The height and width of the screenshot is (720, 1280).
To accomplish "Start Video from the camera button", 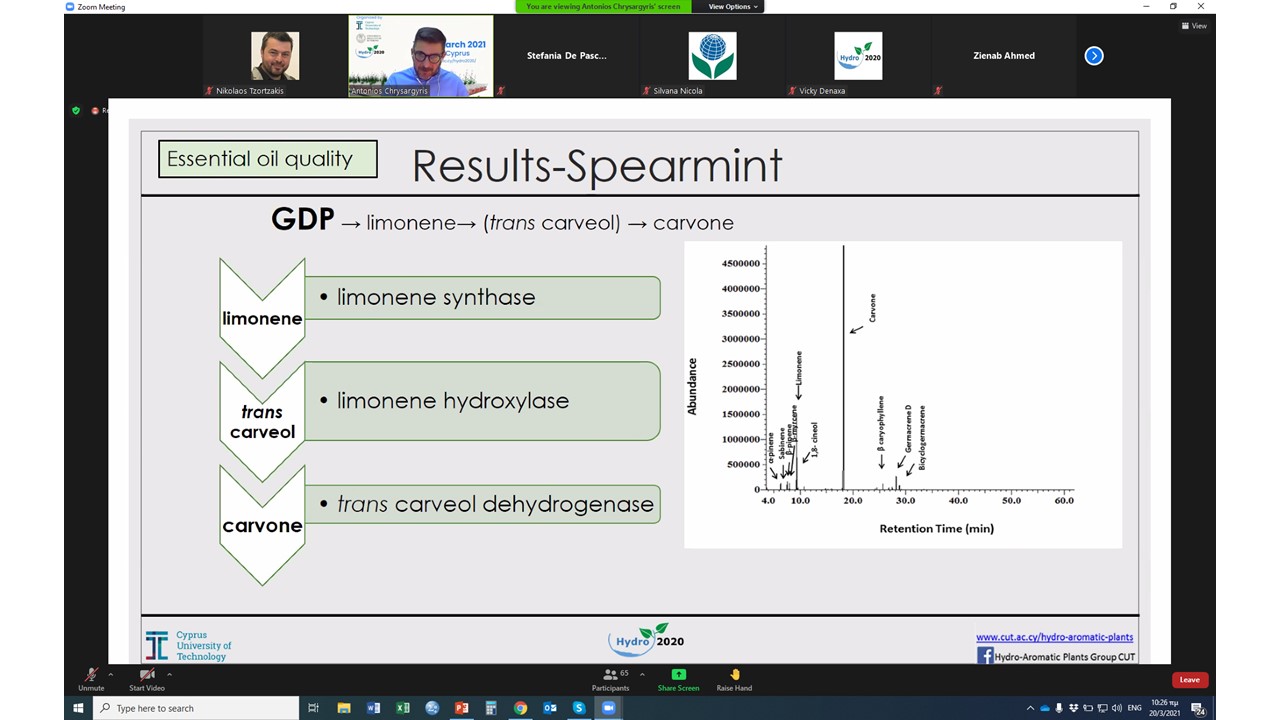I will pos(147,677).
